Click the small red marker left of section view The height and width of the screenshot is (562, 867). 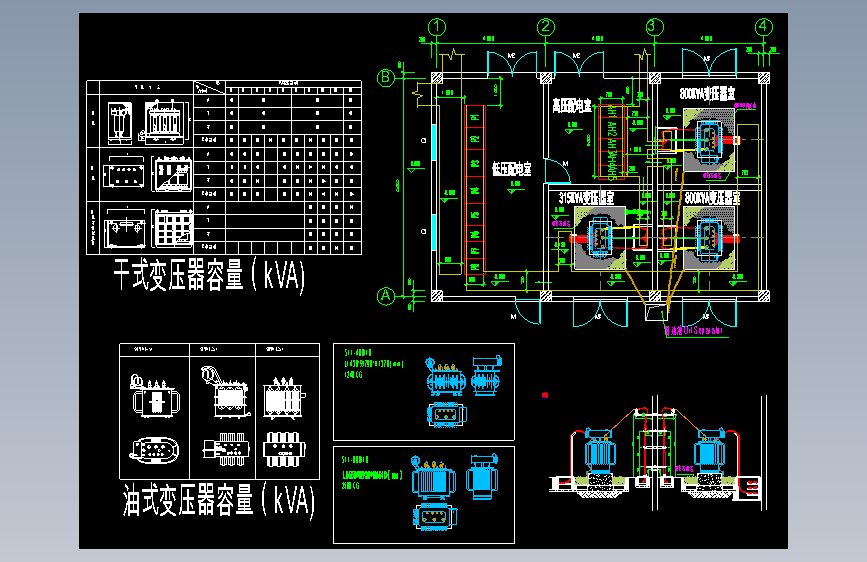[x=545, y=395]
